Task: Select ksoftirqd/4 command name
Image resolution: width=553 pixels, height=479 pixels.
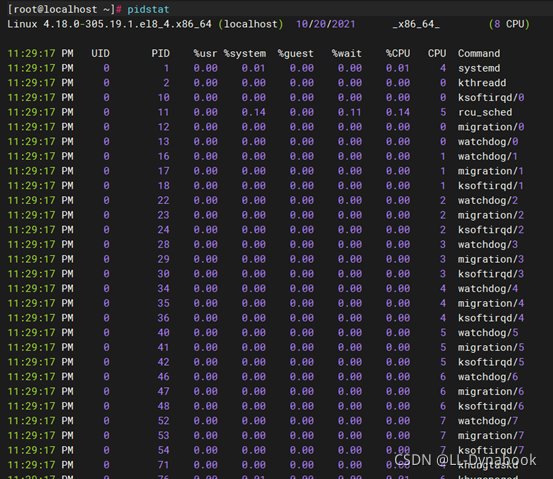Action: point(491,318)
